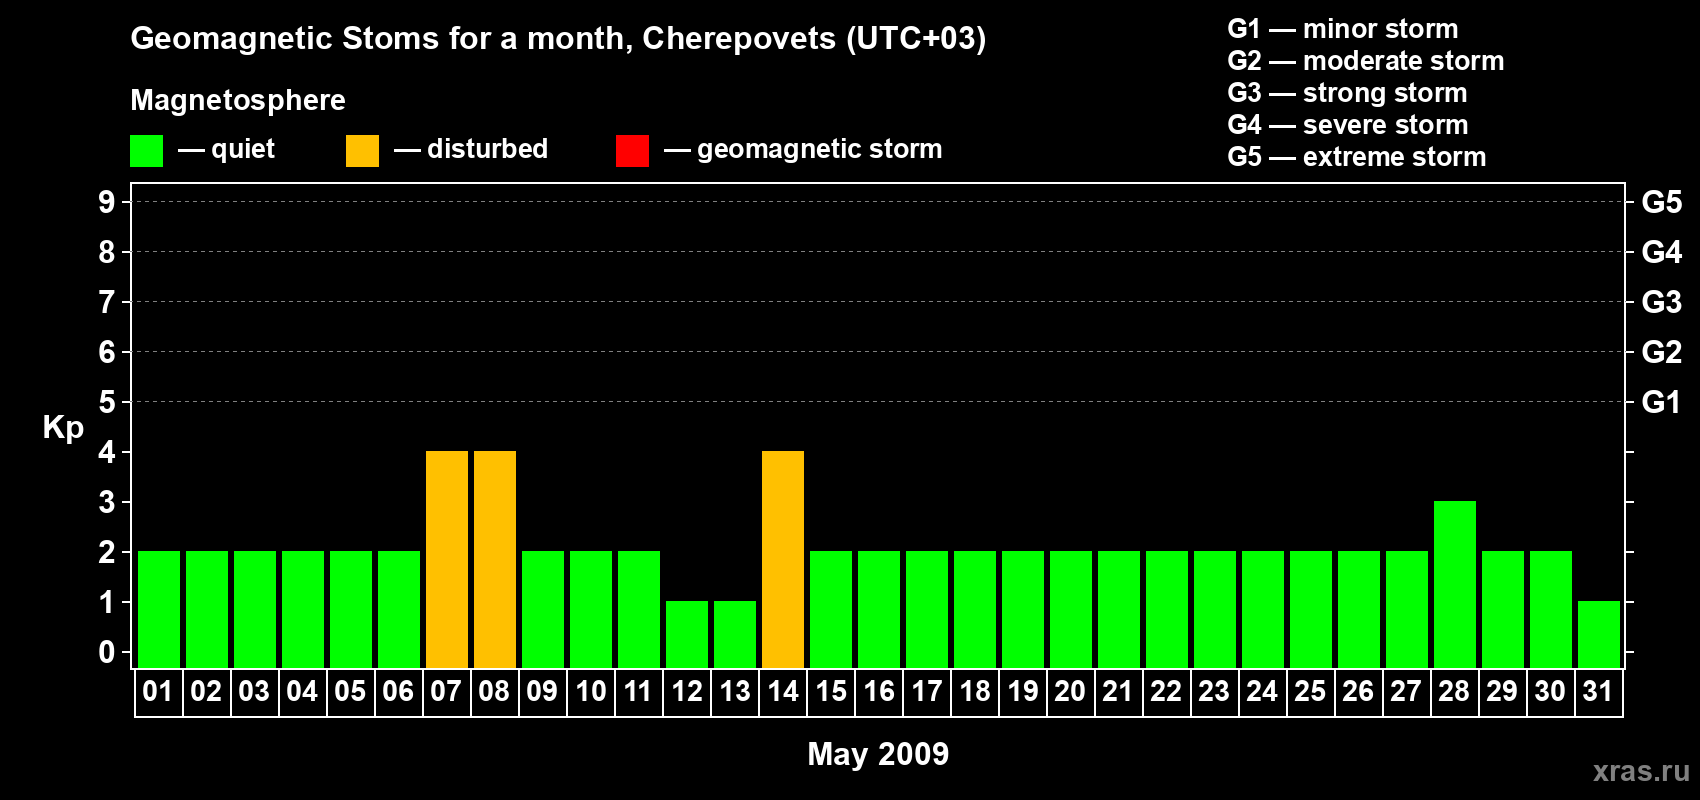Click the green quiet legend swatch
The height and width of the screenshot is (800, 1700).
[x=146, y=151]
